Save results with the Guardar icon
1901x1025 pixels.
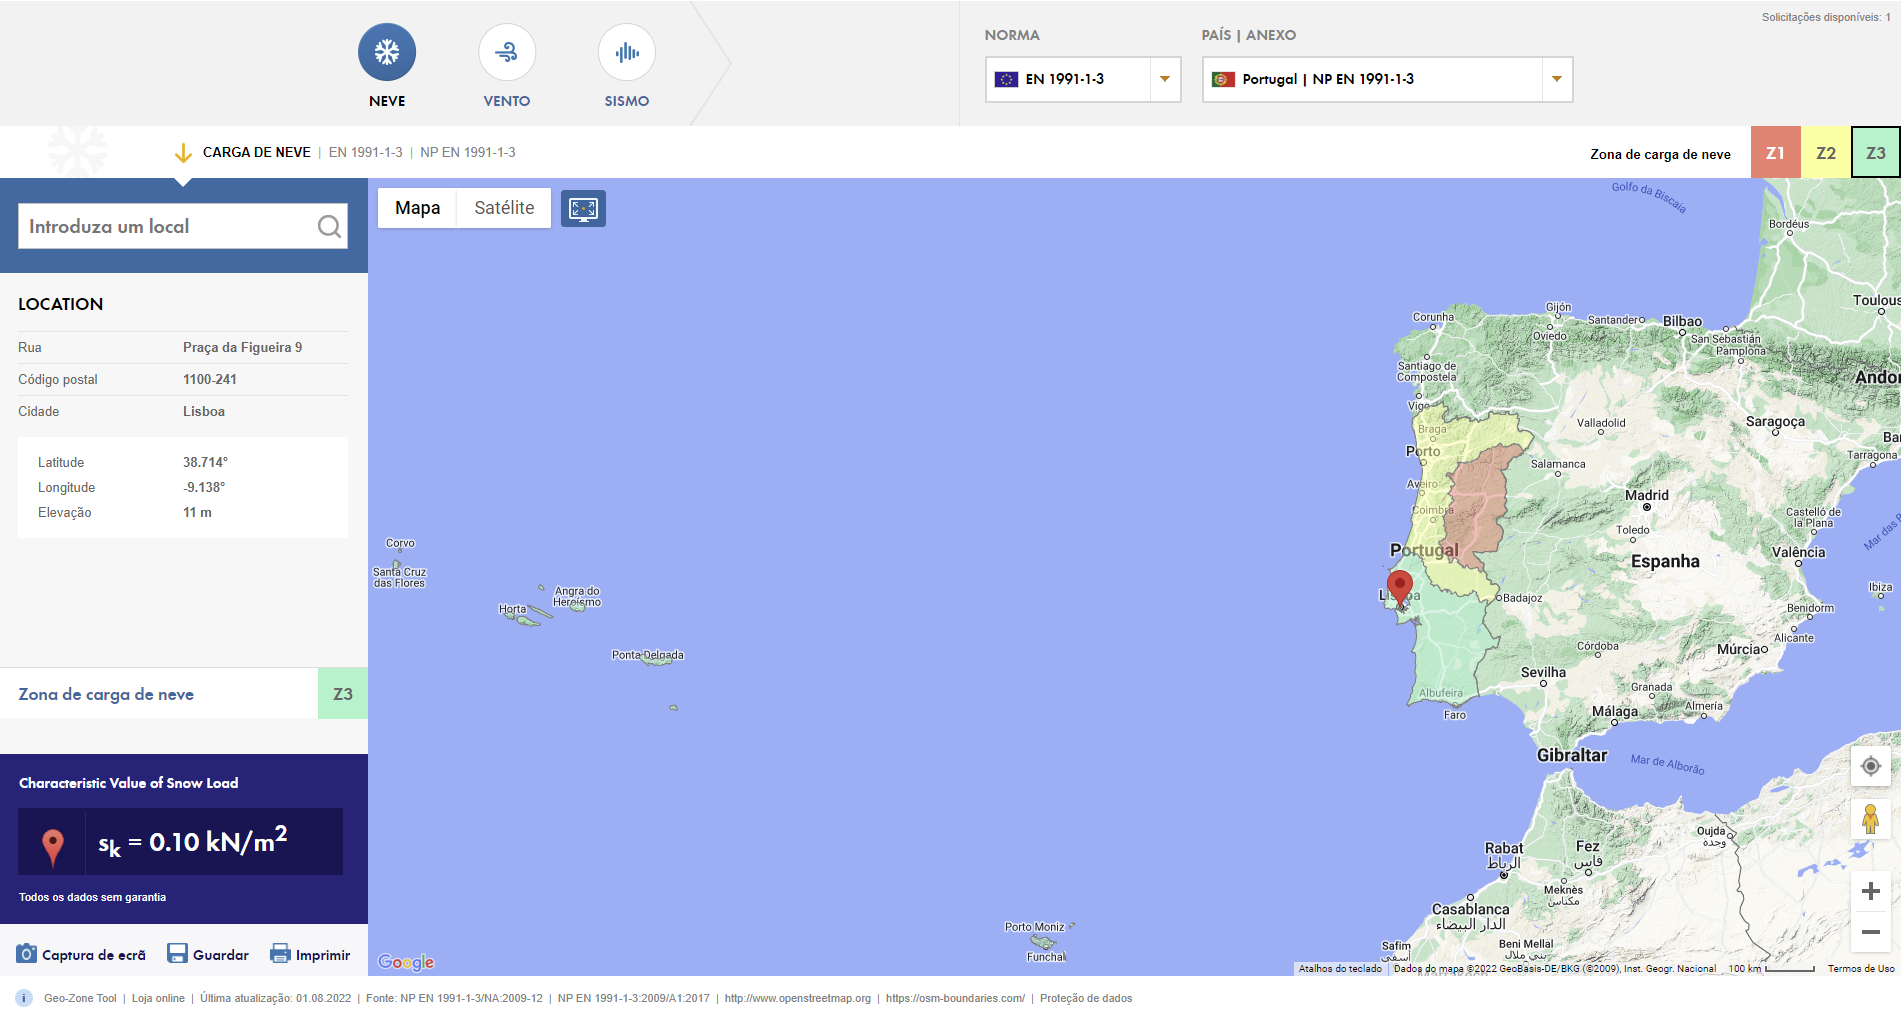click(177, 954)
